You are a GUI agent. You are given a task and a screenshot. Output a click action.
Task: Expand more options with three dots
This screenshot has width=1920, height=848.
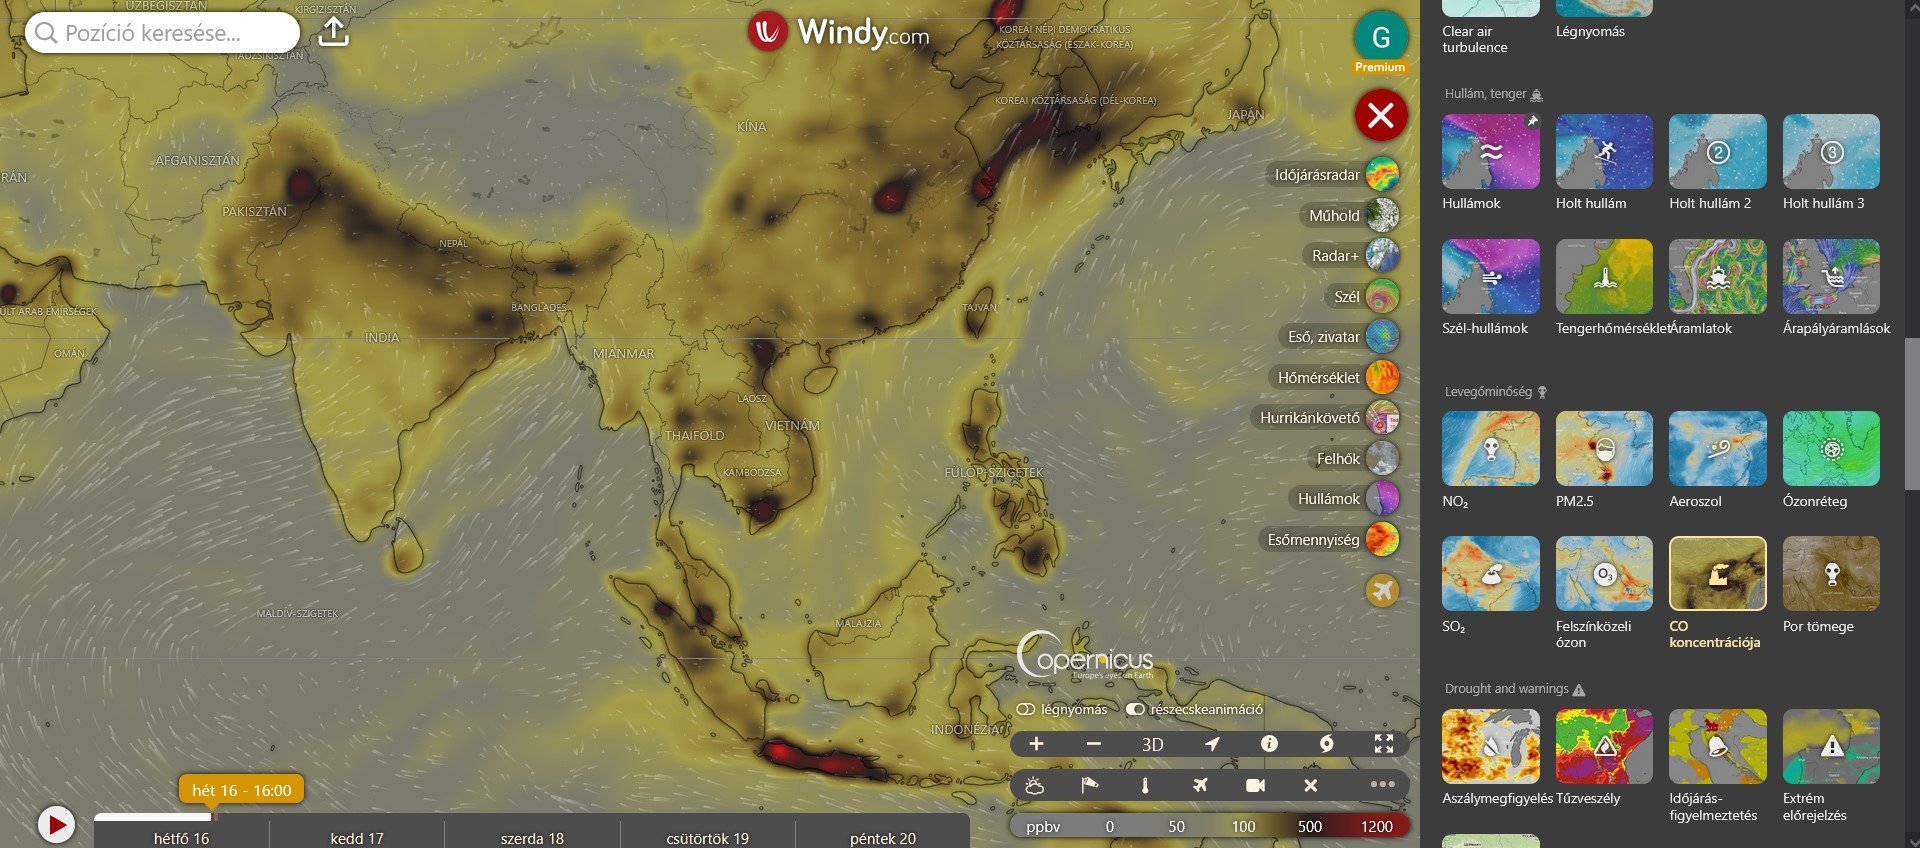pos(1382,785)
